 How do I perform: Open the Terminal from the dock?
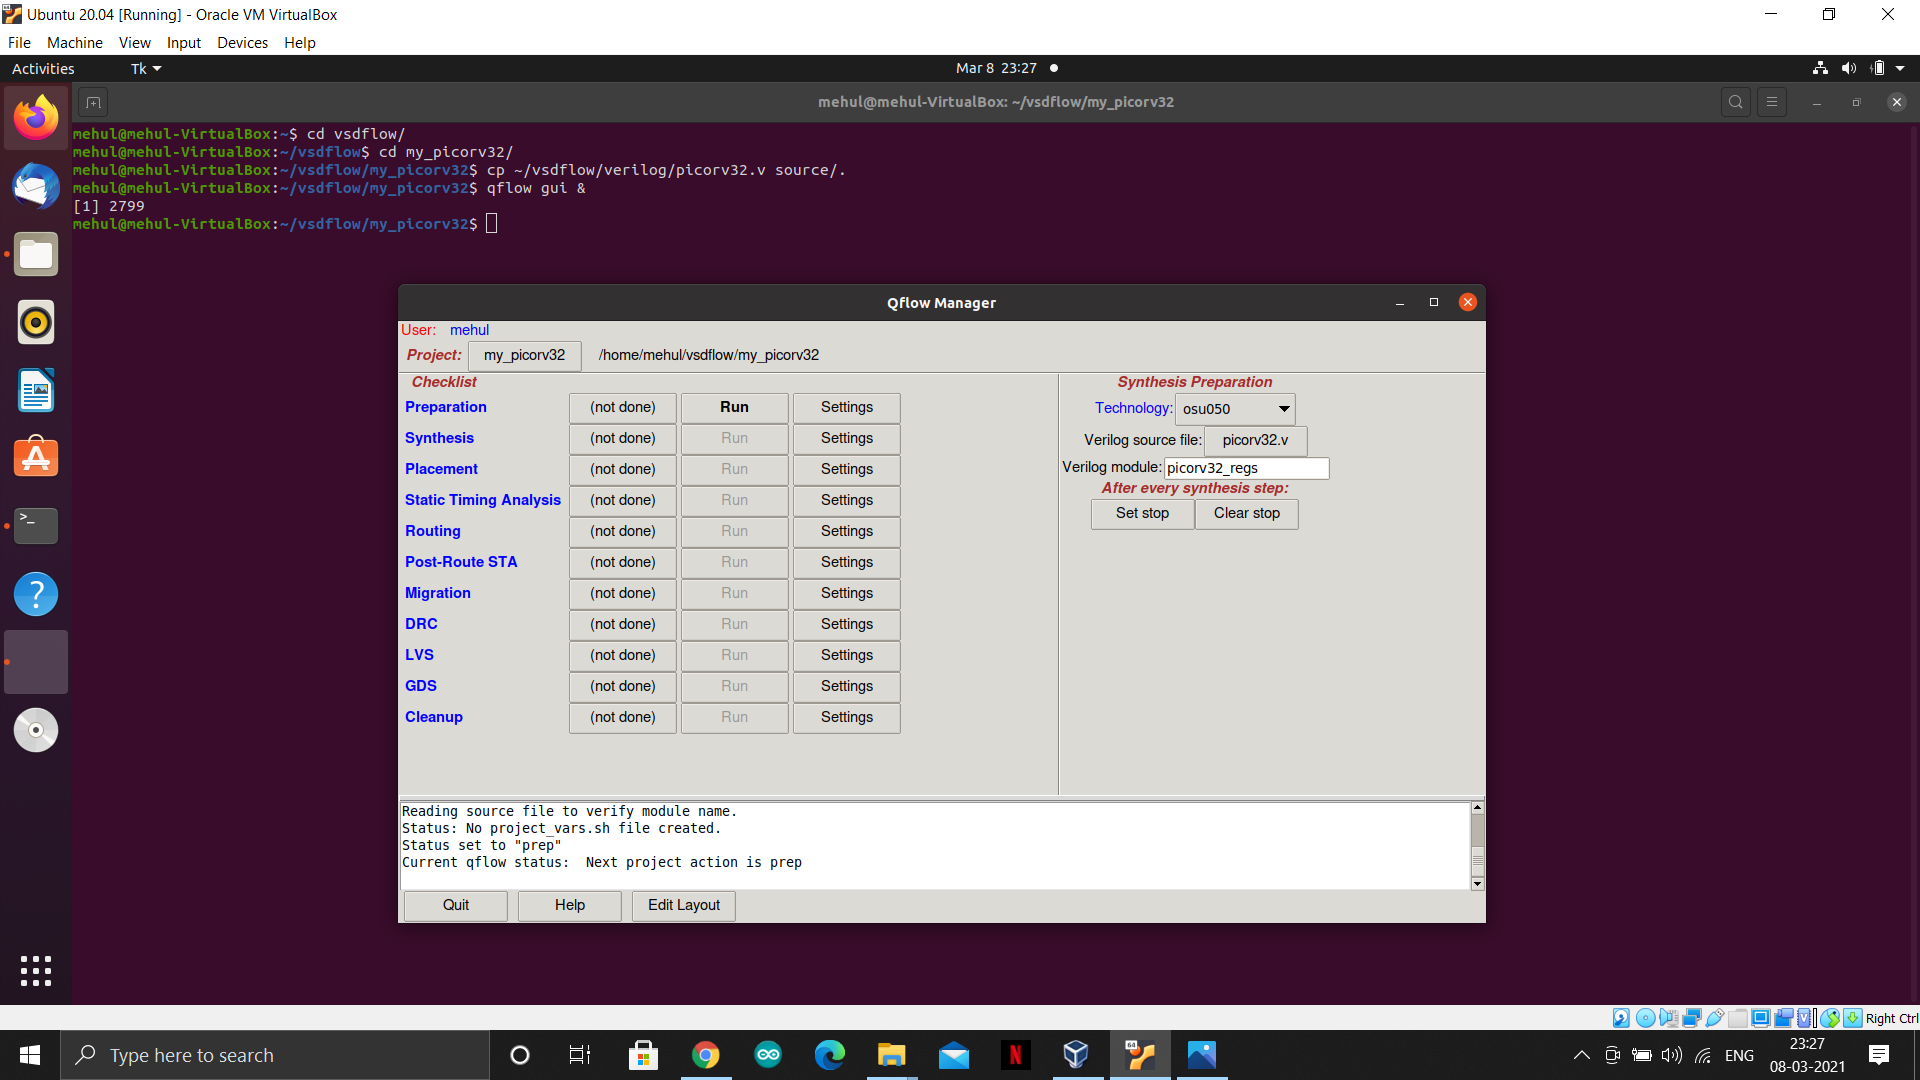pos(36,525)
